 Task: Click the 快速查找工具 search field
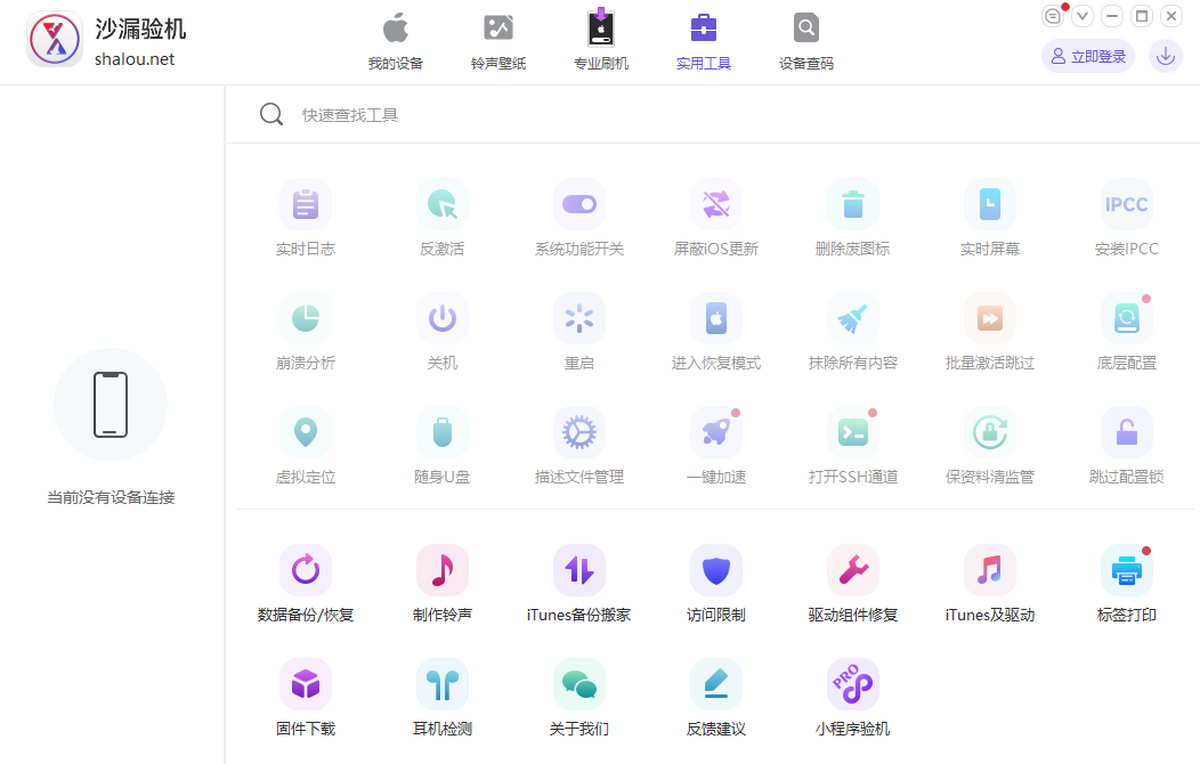(x=600, y=115)
